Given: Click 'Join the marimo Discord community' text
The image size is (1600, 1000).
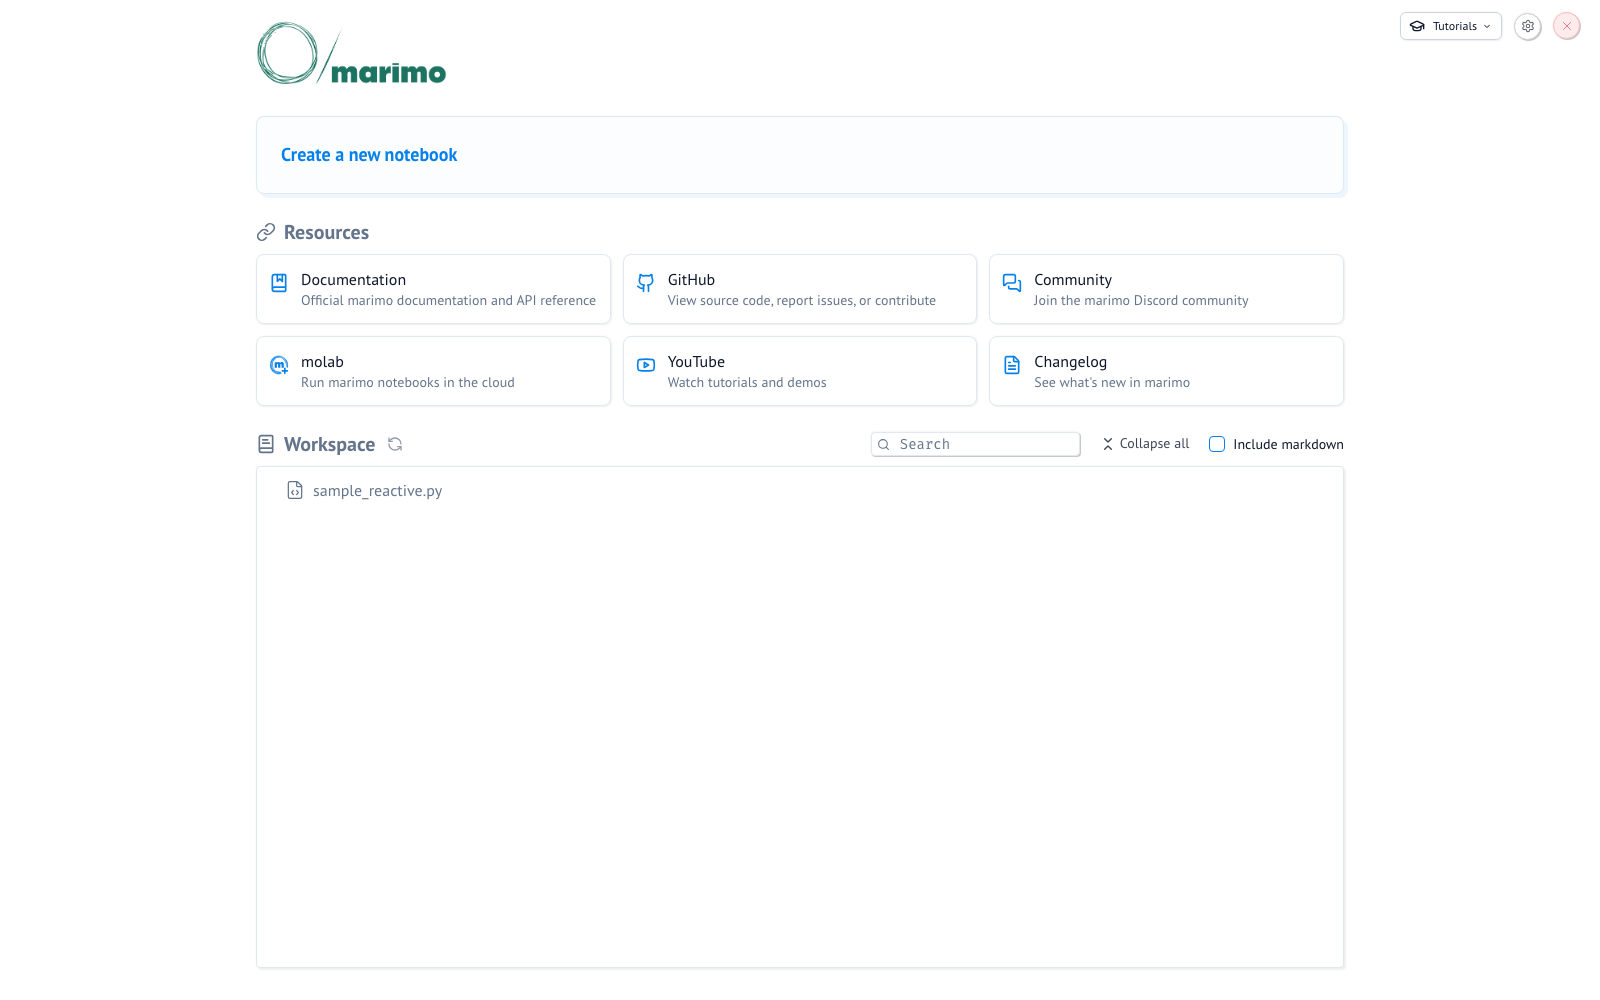Looking at the screenshot, I should pos(1141,300).
